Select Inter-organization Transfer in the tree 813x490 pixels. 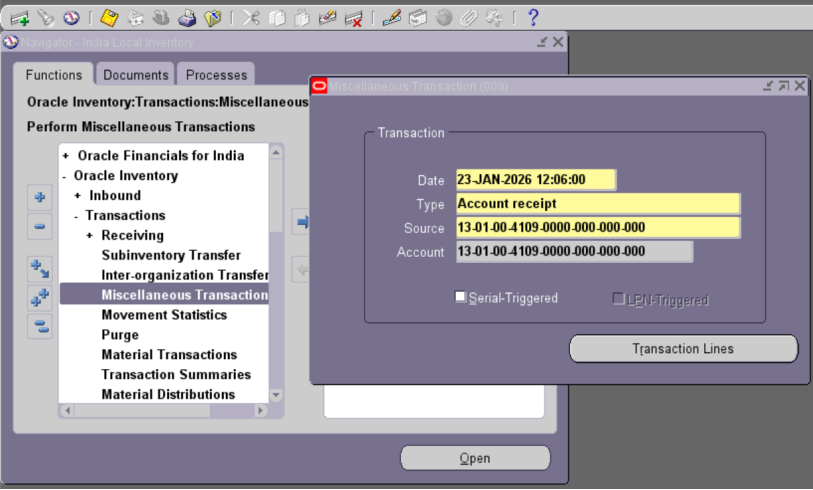tap(185, 275)
